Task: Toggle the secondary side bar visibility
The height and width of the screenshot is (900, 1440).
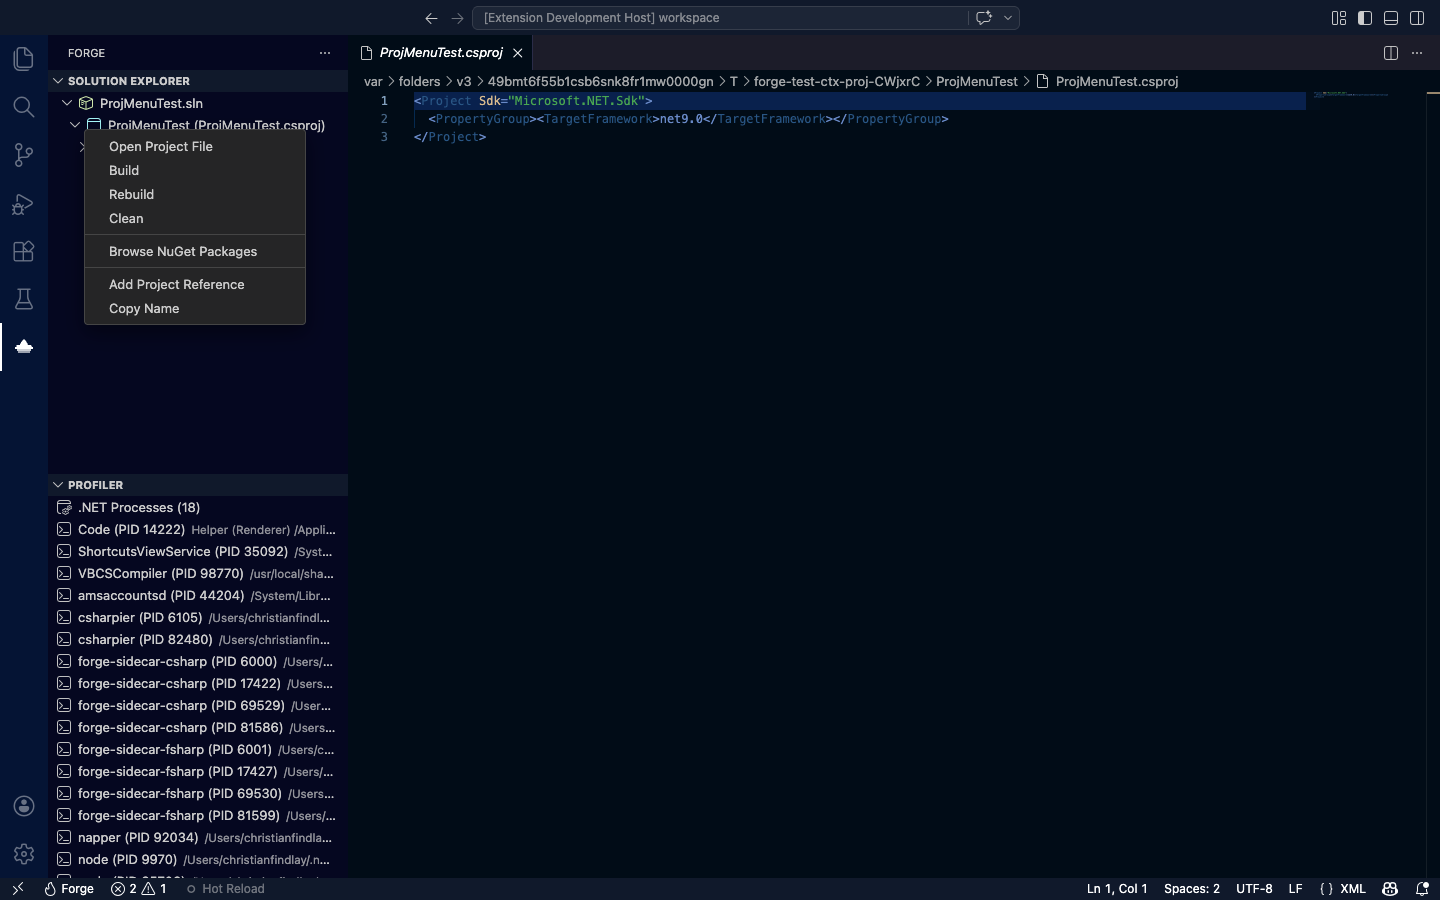Action: [x=1417, y=18]
